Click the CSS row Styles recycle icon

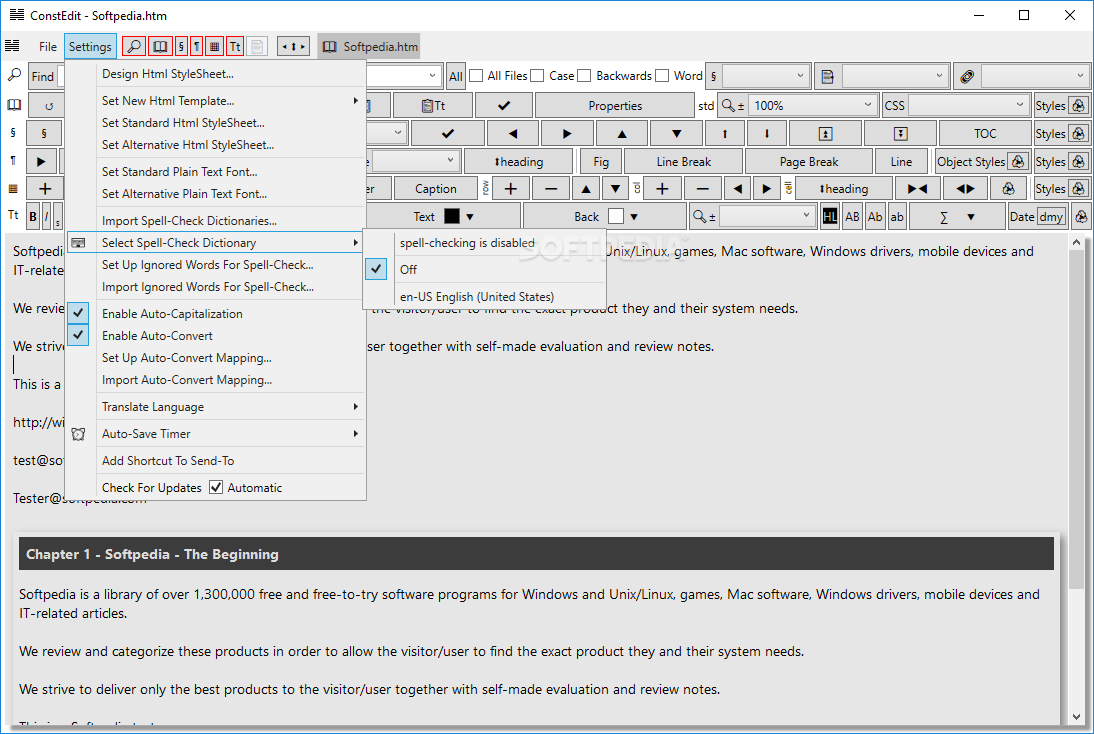(x=1079, y=106)
